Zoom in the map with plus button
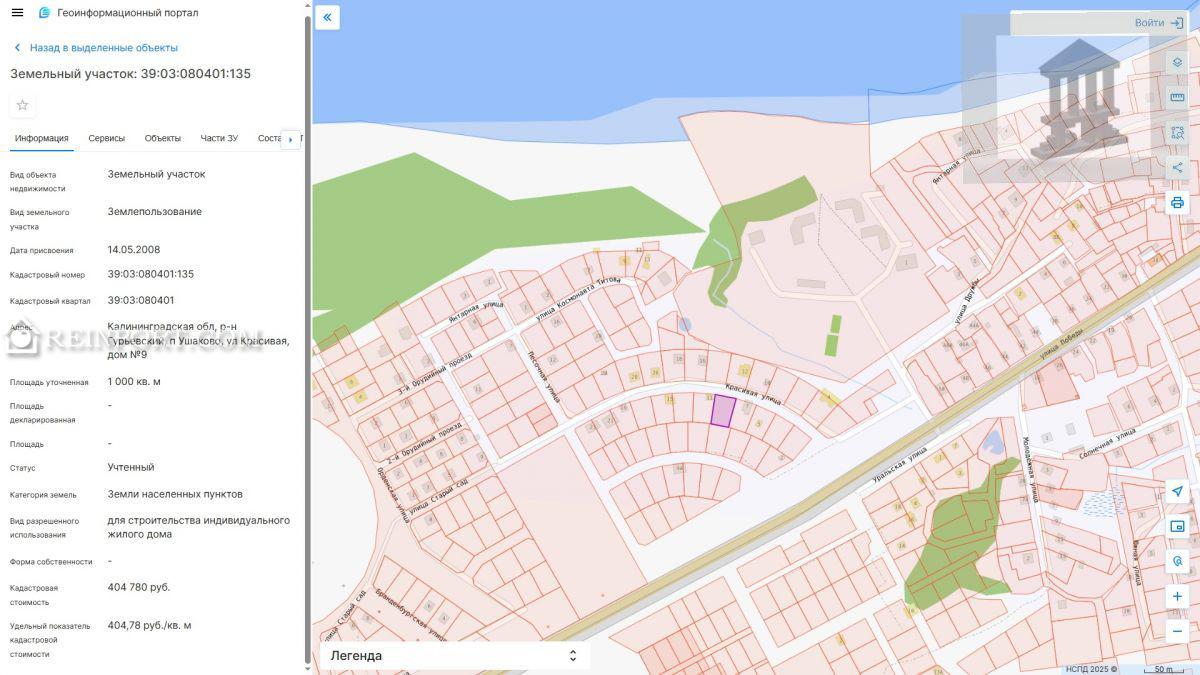 (x=1177, y=597)
